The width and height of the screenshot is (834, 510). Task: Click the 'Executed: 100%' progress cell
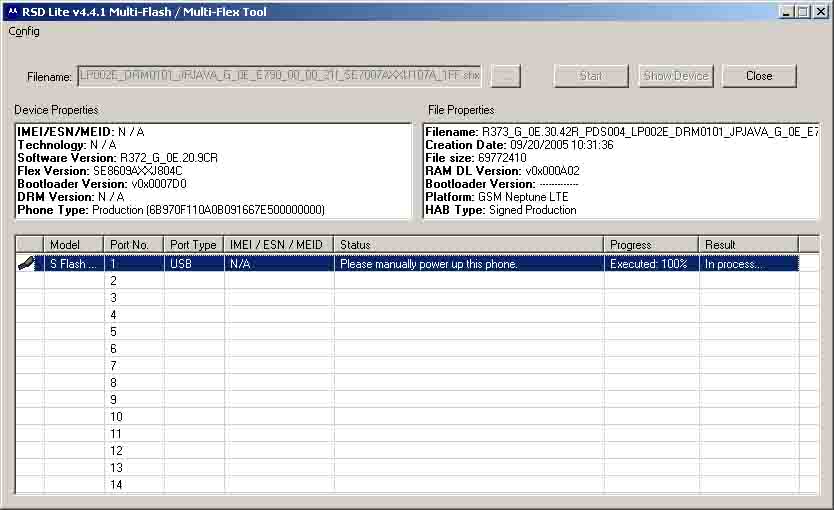(649, 264)
